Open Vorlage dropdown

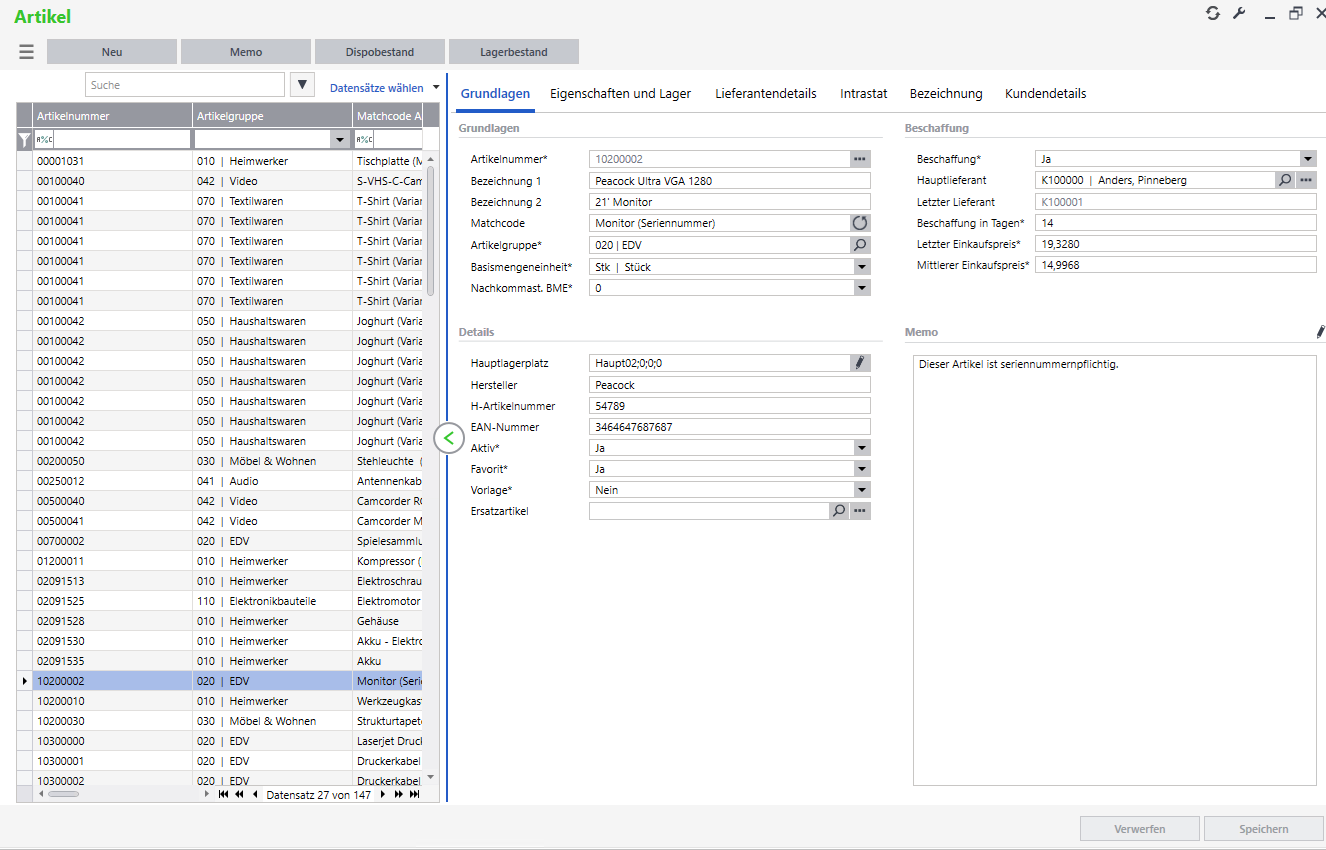pos(862,490)
